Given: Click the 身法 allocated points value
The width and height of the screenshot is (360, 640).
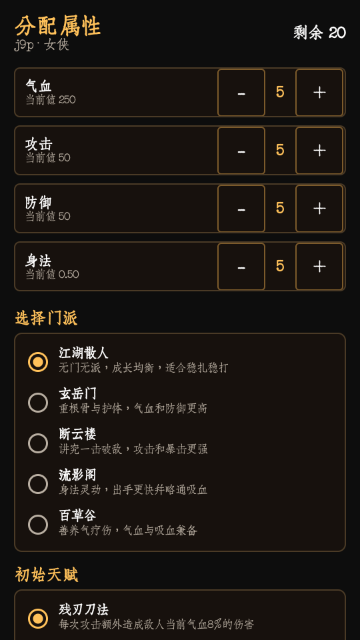Looking at the screenshot, I should 280,266.
